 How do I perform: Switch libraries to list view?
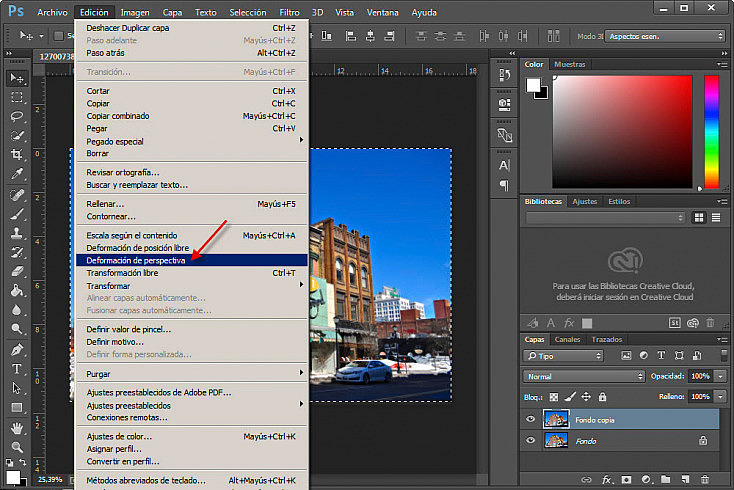pos(716,218)
